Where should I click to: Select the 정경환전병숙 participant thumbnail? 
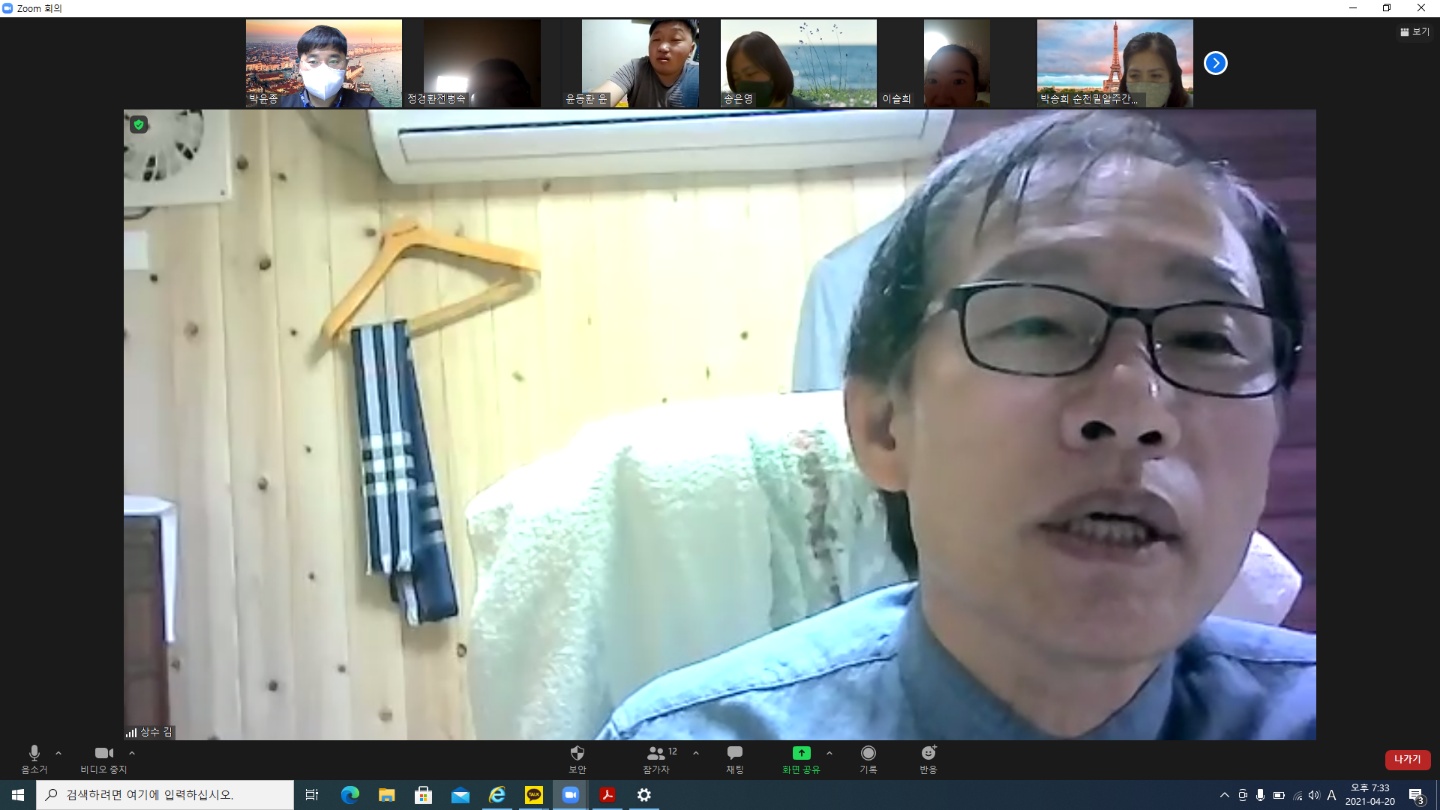[x=482, y=63]
